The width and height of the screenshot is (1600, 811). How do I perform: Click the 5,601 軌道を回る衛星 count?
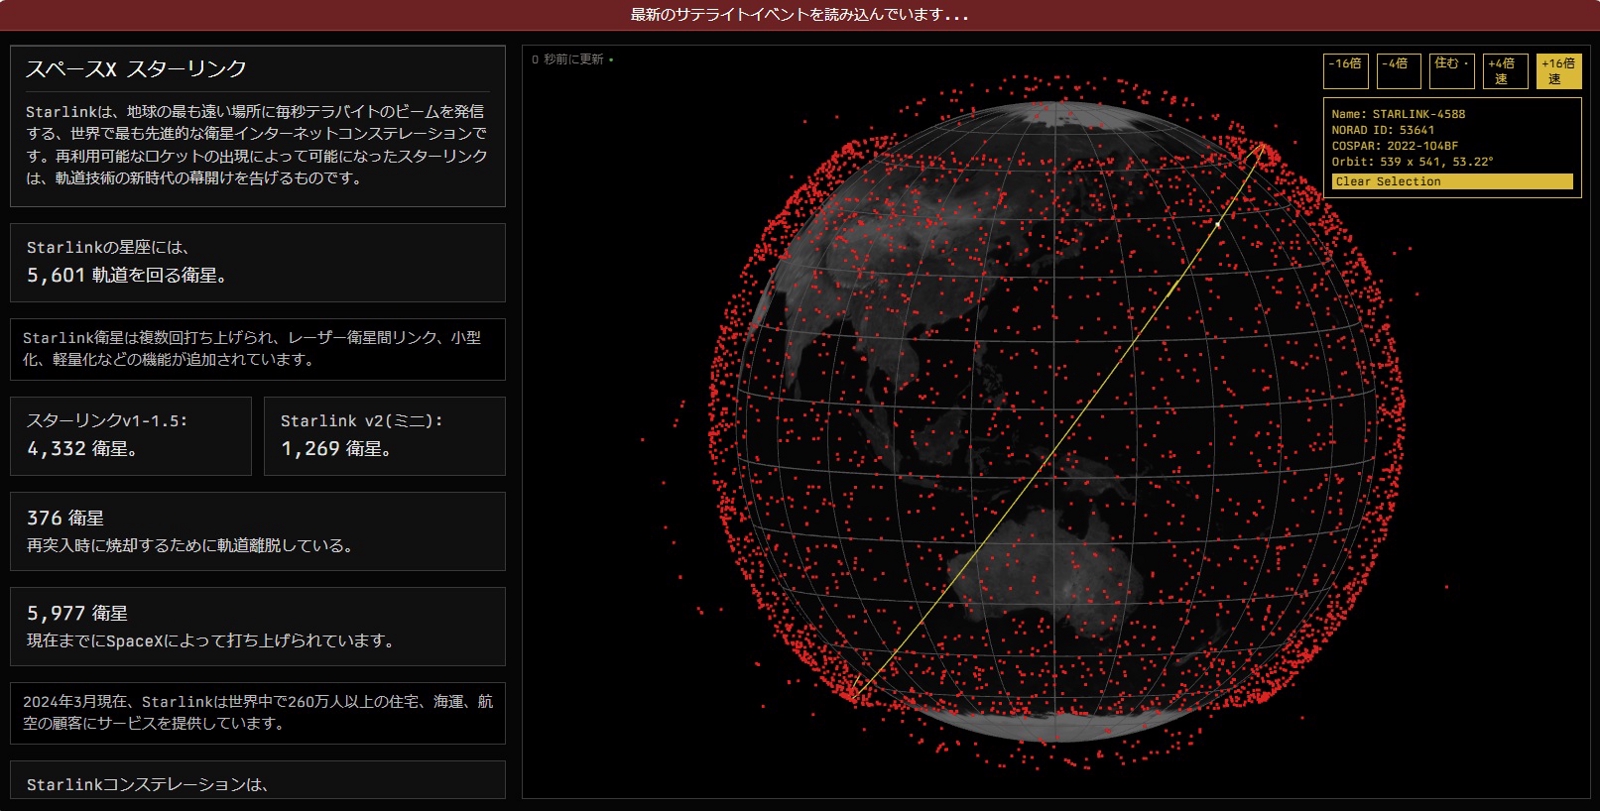tap(127, 275)
